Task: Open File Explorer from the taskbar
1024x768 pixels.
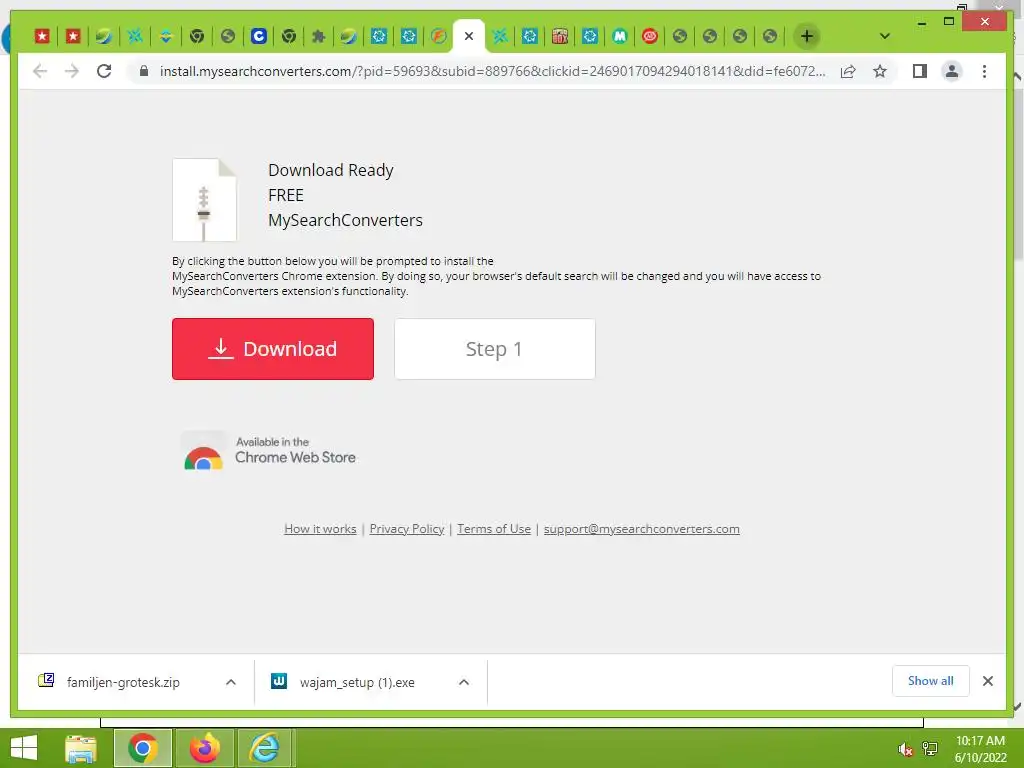Action: click(81, 748)
